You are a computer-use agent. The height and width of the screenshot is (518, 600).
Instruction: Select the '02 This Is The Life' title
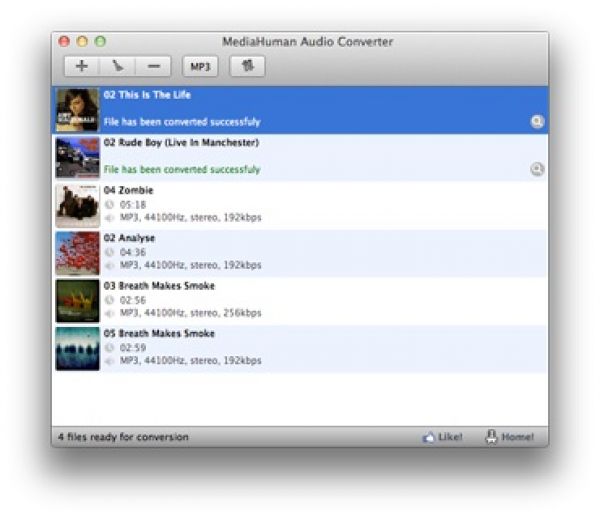(147, 95)
